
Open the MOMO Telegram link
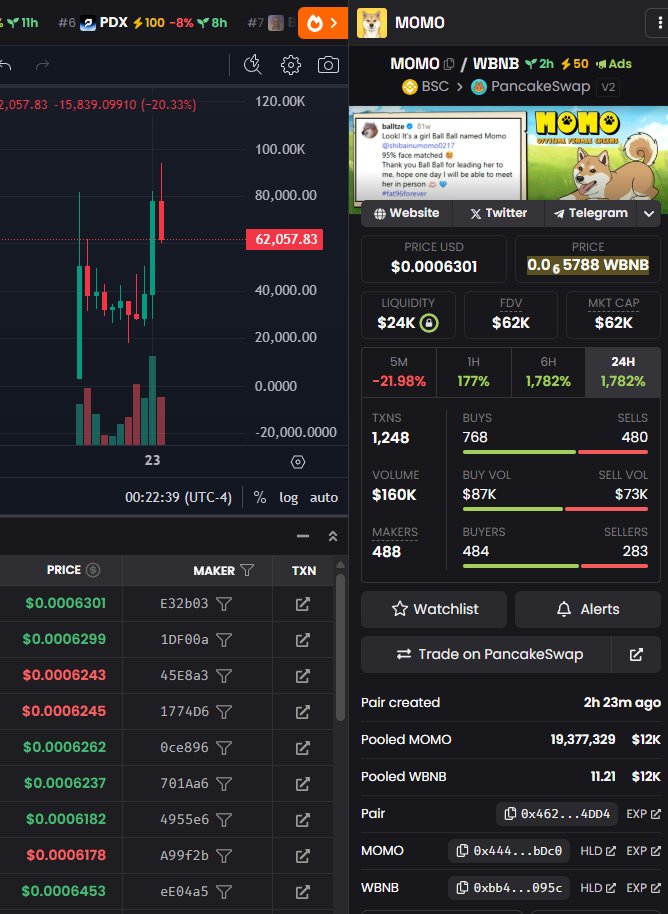[592, 213]
